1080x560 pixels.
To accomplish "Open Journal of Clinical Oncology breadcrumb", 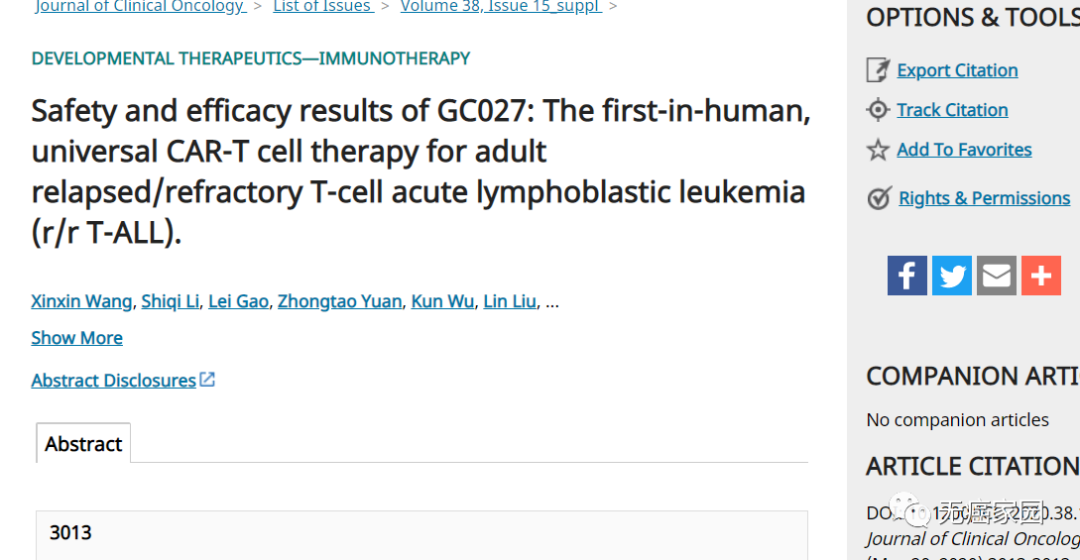I will (x=140, y=7).
